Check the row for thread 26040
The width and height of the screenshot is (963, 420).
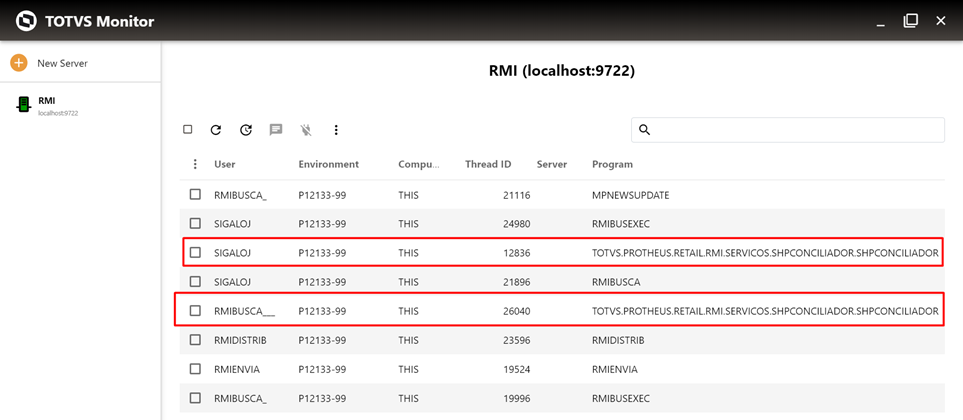point(195,311)
